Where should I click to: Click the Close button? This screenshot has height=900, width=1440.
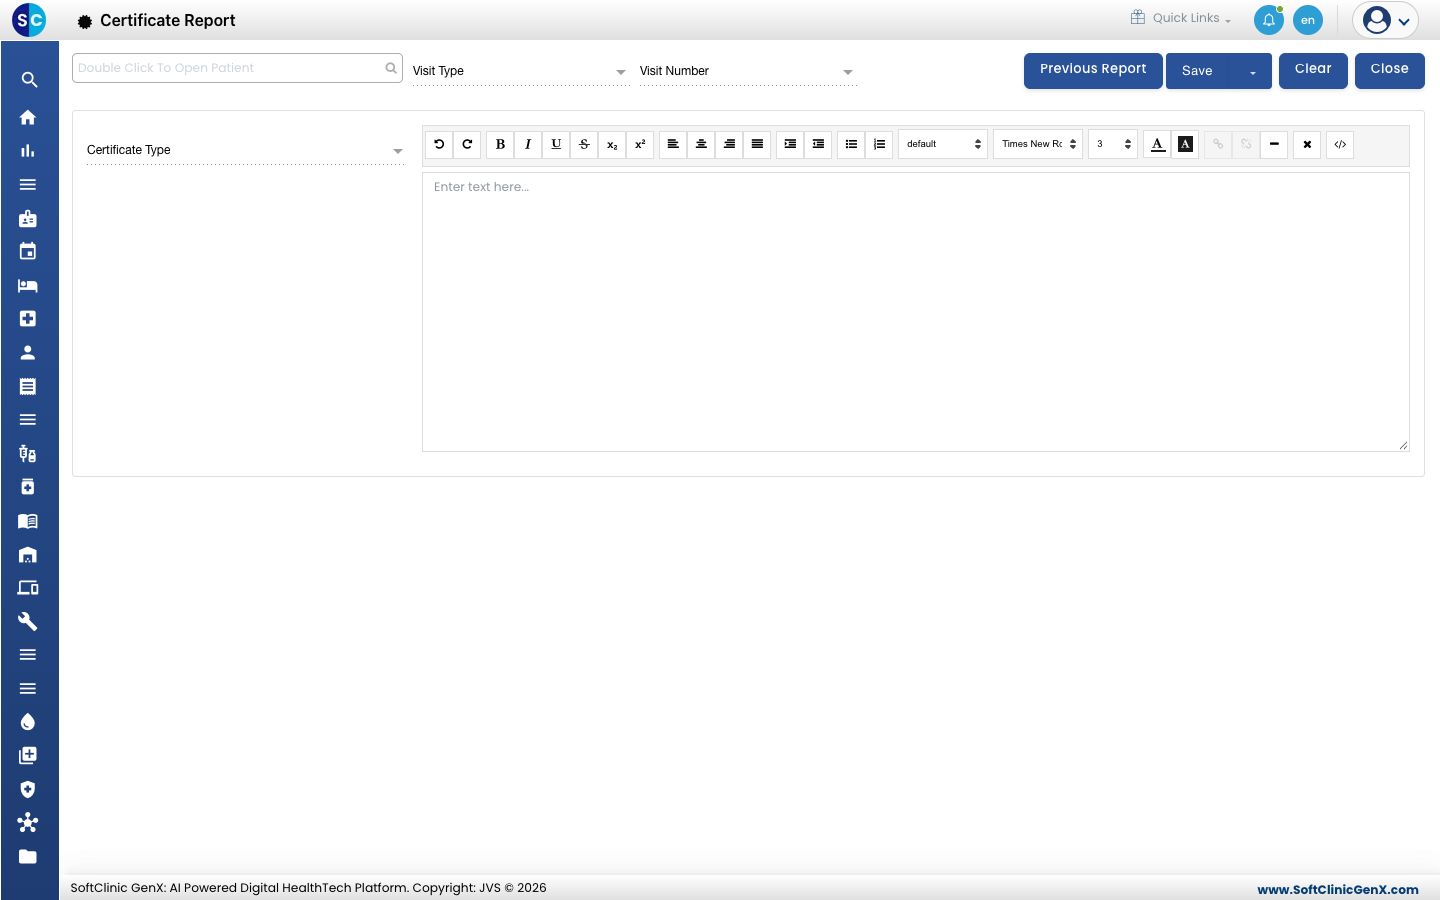1389,71
